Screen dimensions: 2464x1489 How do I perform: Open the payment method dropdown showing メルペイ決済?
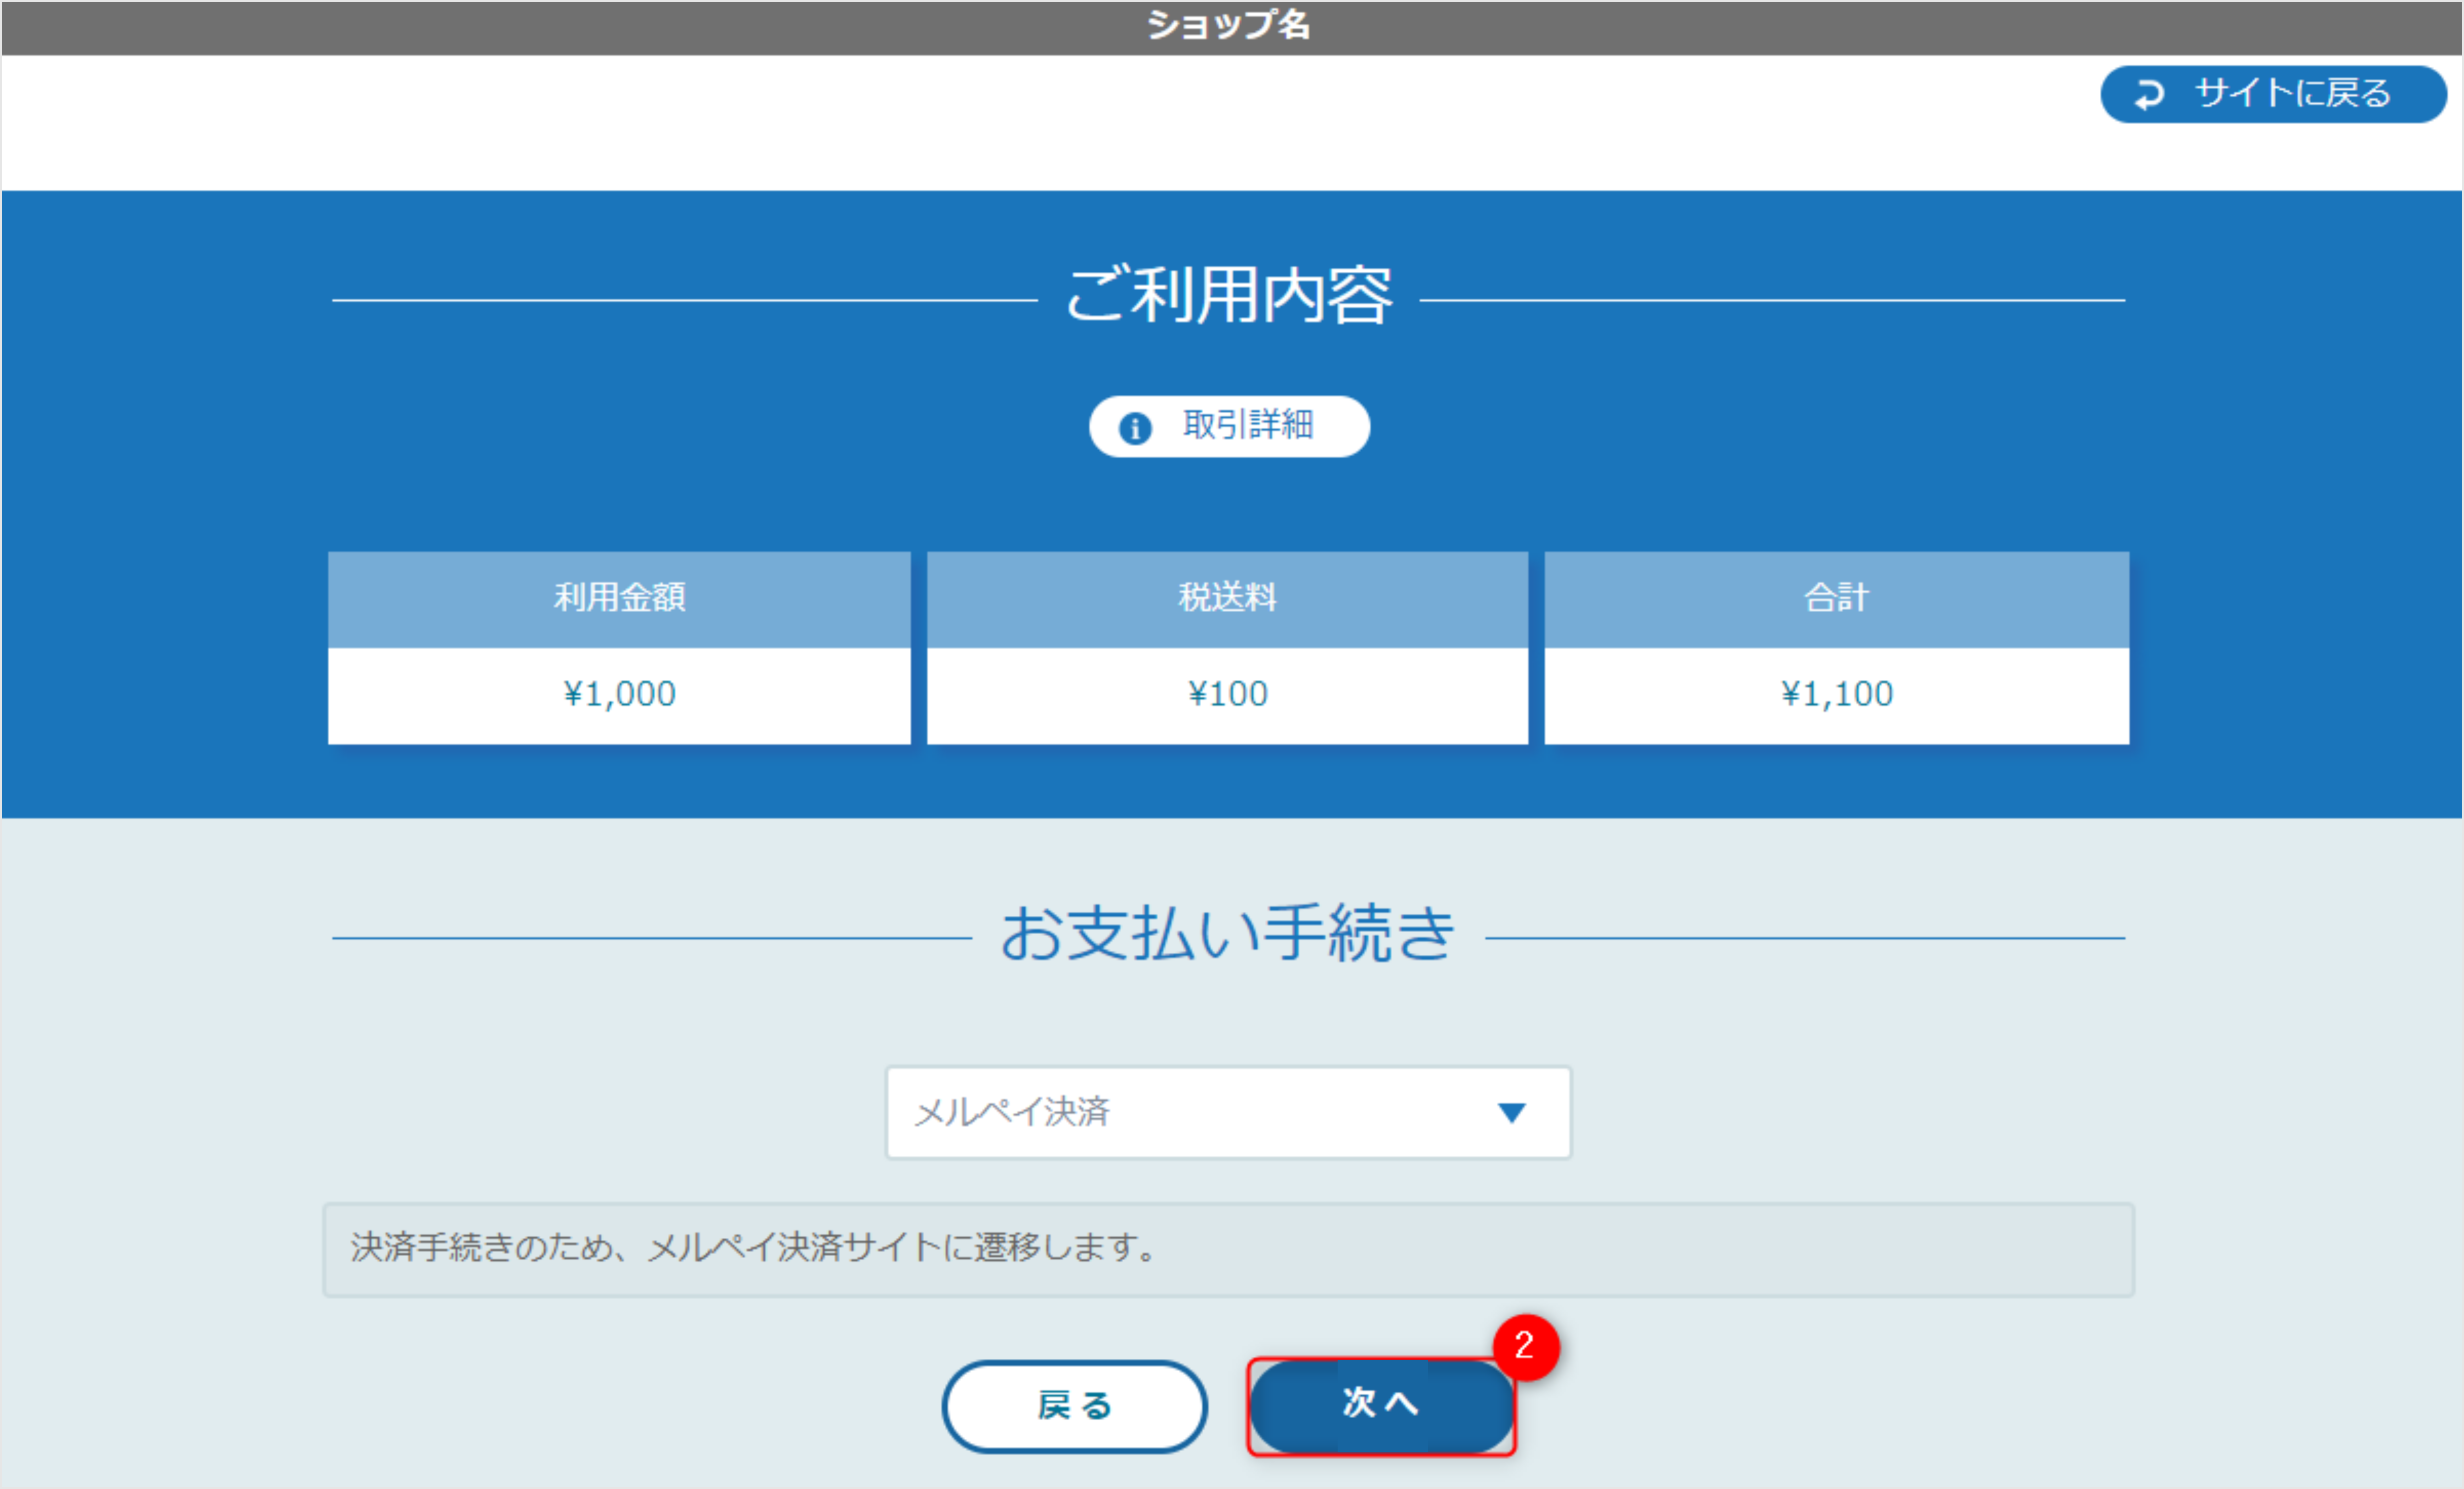[x=1228, y=1113]
